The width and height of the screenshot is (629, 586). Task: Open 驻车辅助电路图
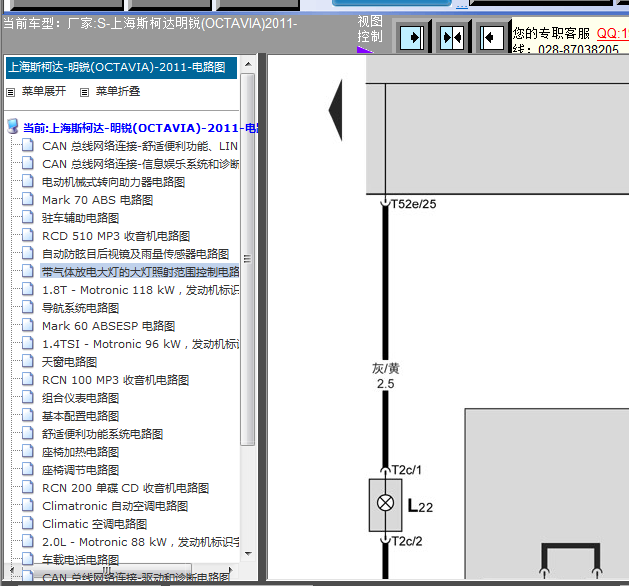81,218
